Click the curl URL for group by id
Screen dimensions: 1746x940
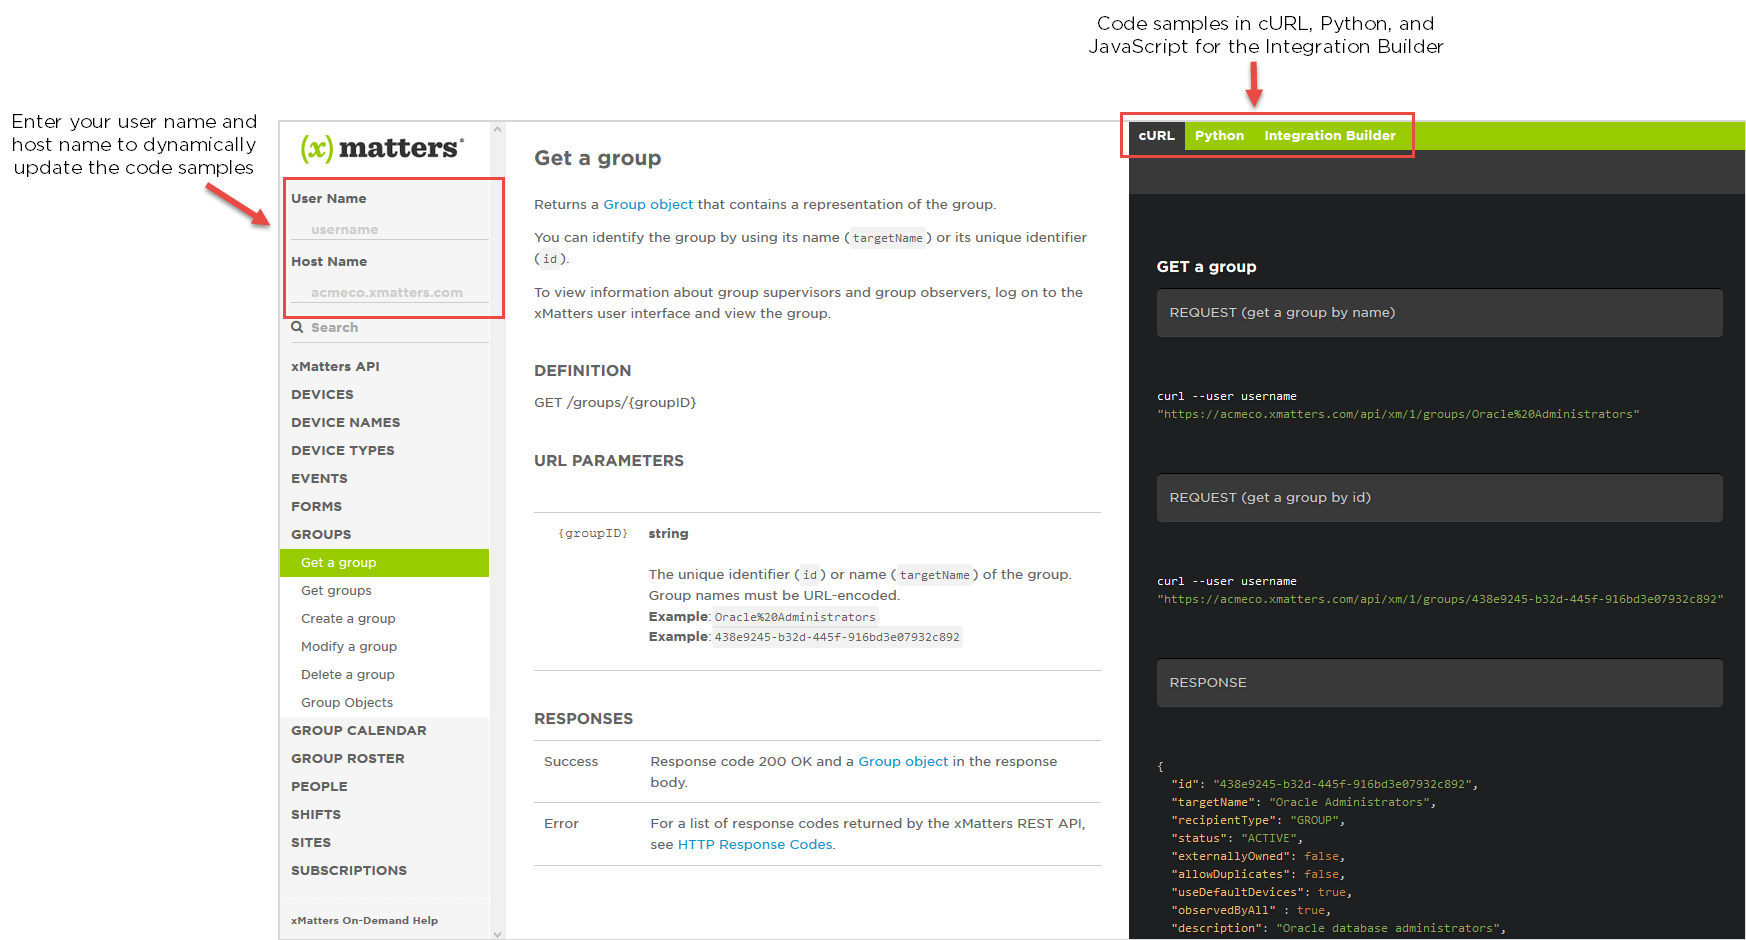click(x=1440, y=600)
